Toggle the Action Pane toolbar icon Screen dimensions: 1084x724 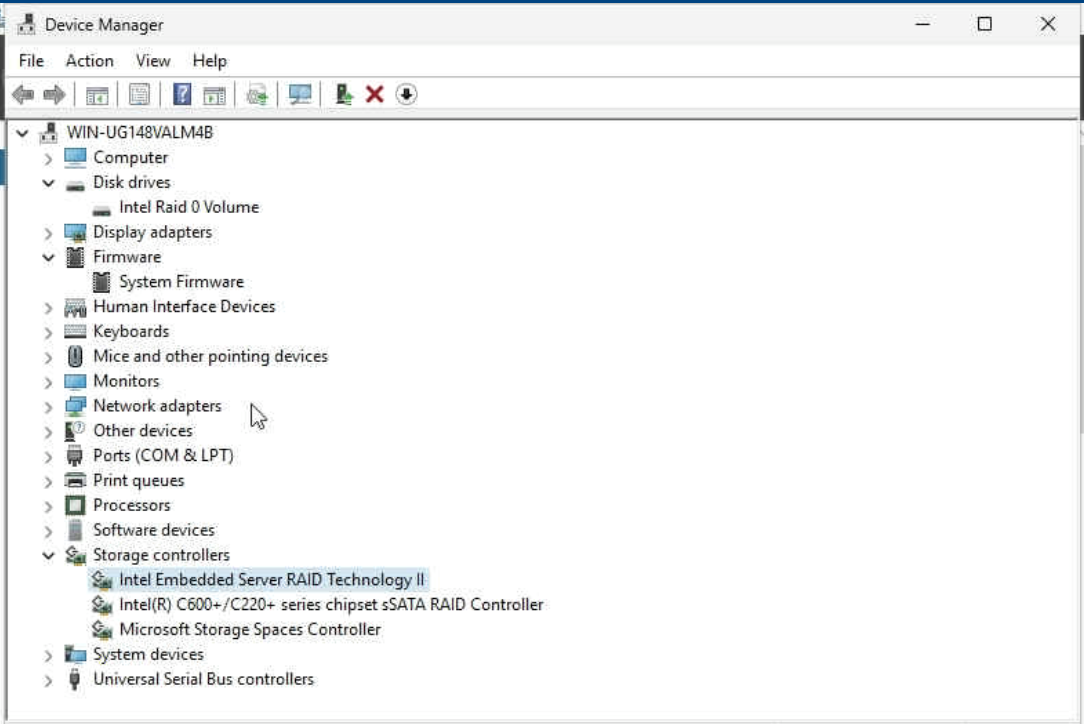click(x=214, y=95)
